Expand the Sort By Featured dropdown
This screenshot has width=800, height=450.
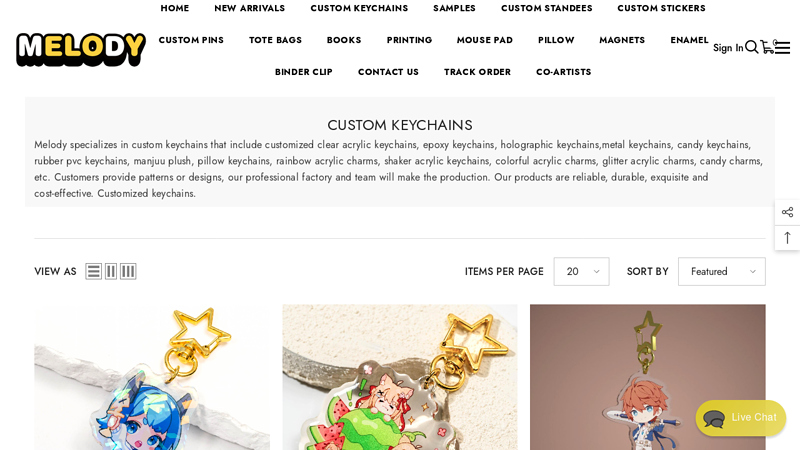[x=721, y=271]
